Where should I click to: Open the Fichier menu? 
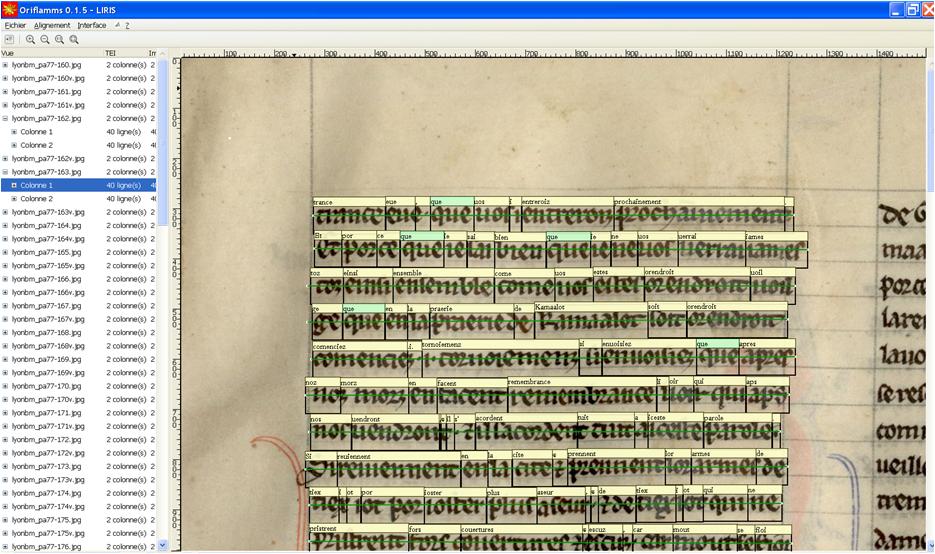click(16, 25)
